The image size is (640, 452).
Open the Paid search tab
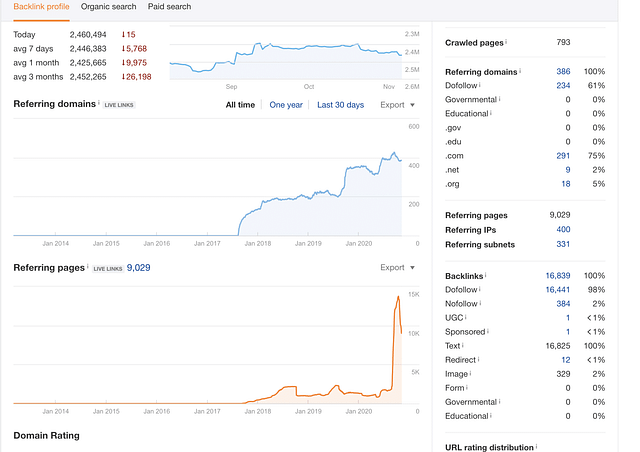click(x=169, y=7)
